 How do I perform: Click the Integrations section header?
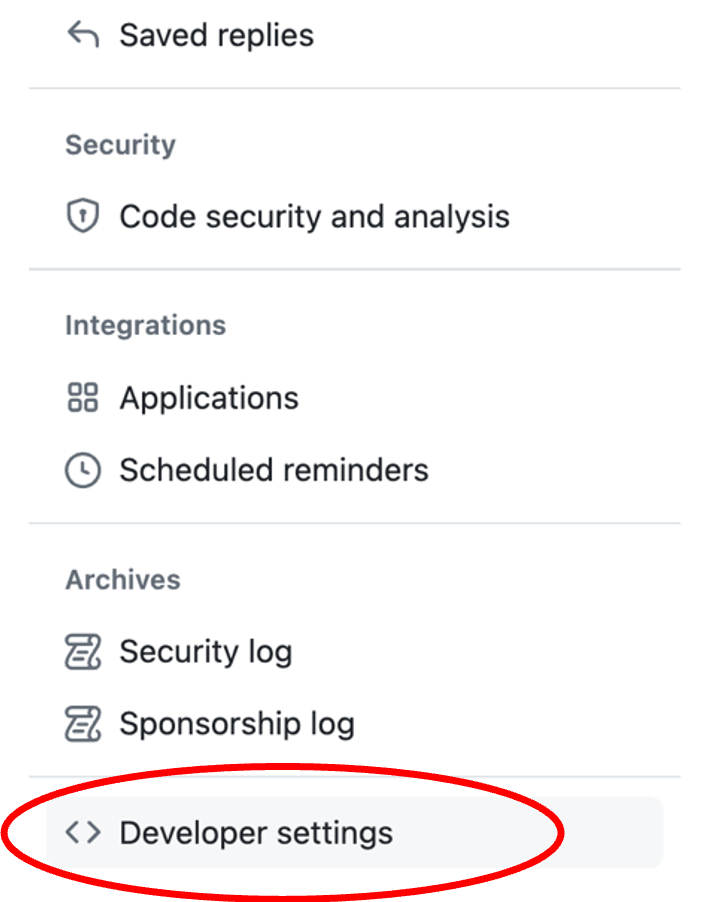click(x=145, y=325)
